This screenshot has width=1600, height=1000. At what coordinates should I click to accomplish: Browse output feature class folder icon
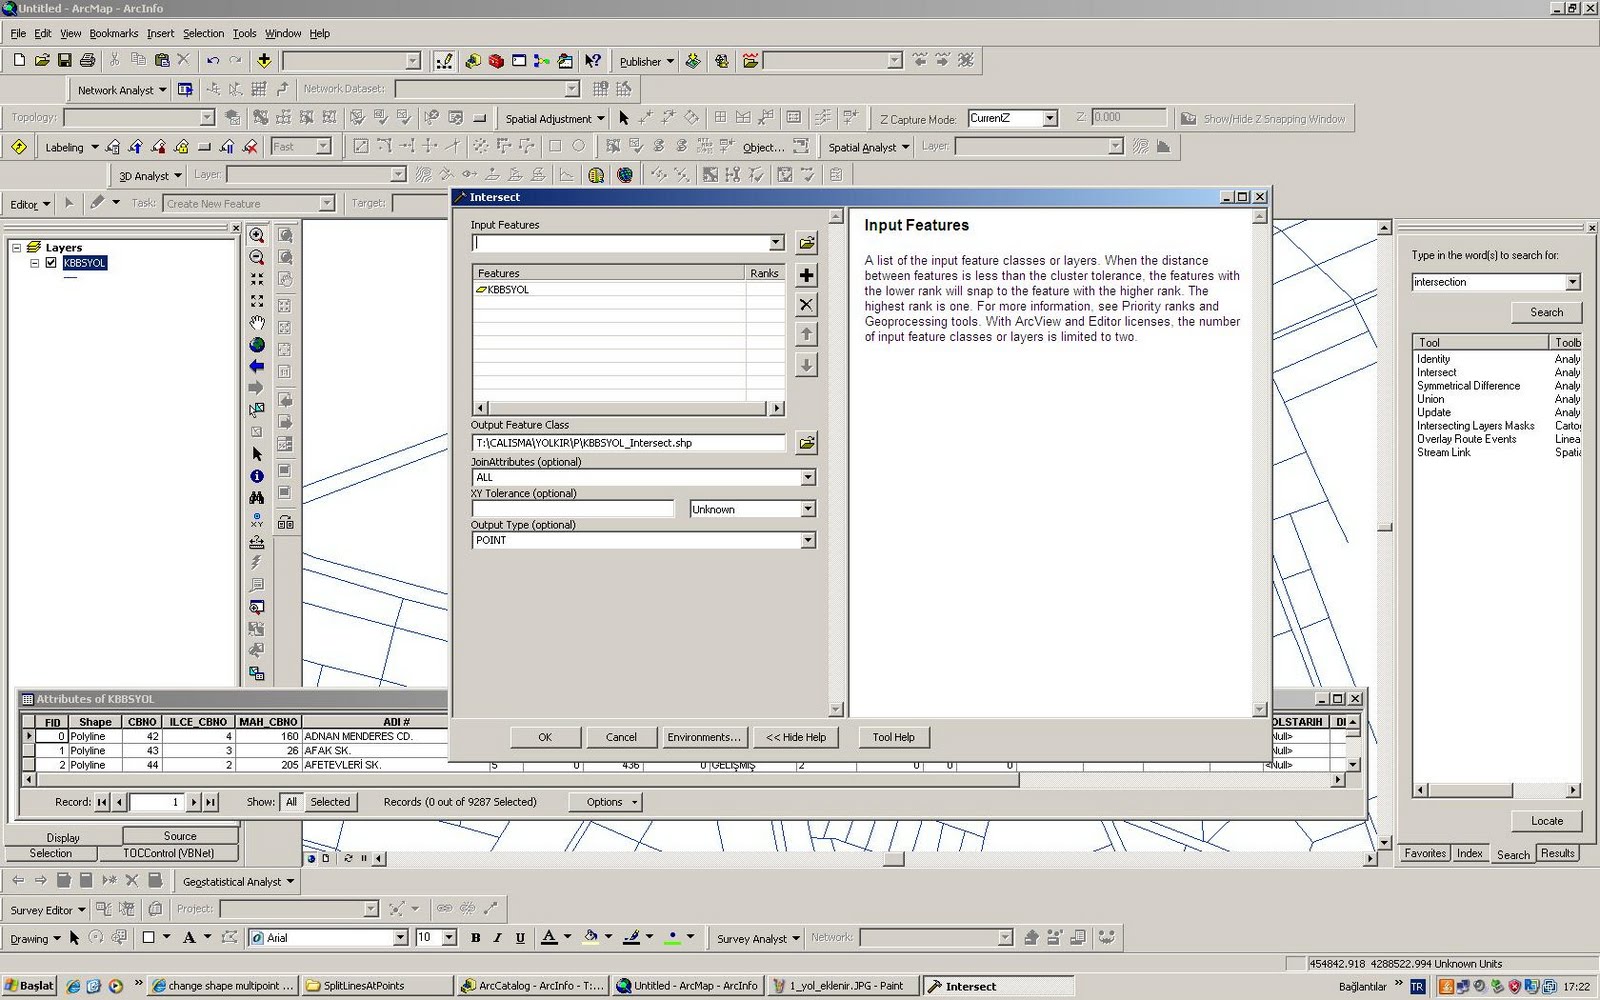coord(806,442)
